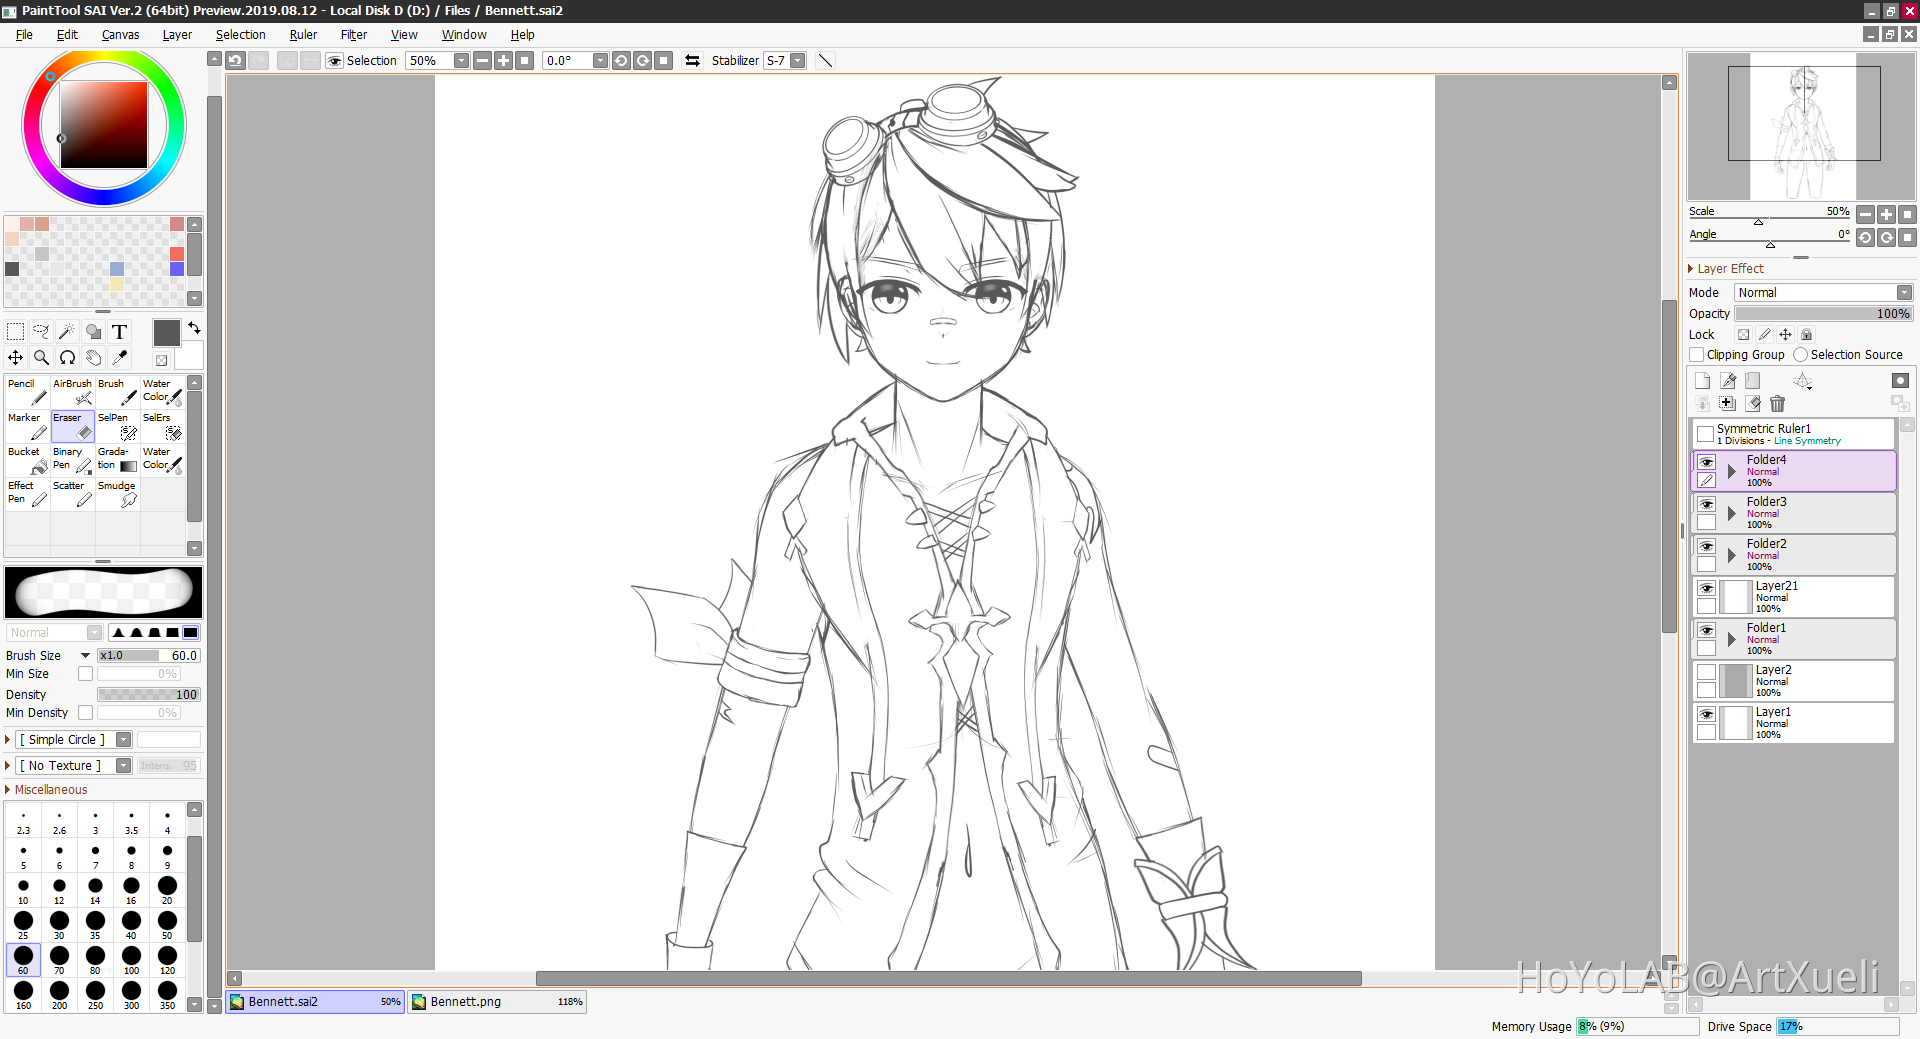The height and width of the screenshot is (1039, 1920).
Task: Select the Gradation tool
Action: pos(117,460)
